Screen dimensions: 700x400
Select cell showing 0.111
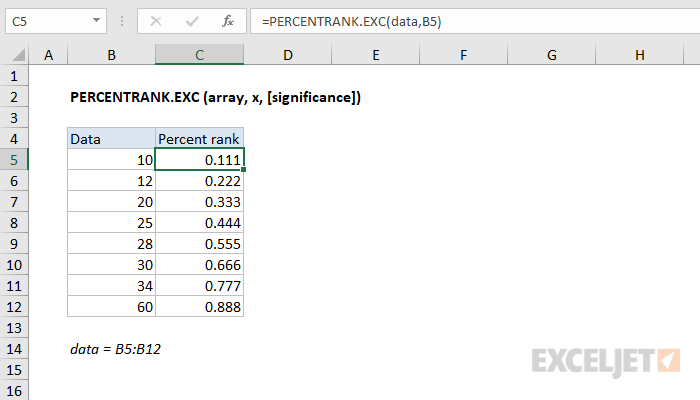(199, 160)
